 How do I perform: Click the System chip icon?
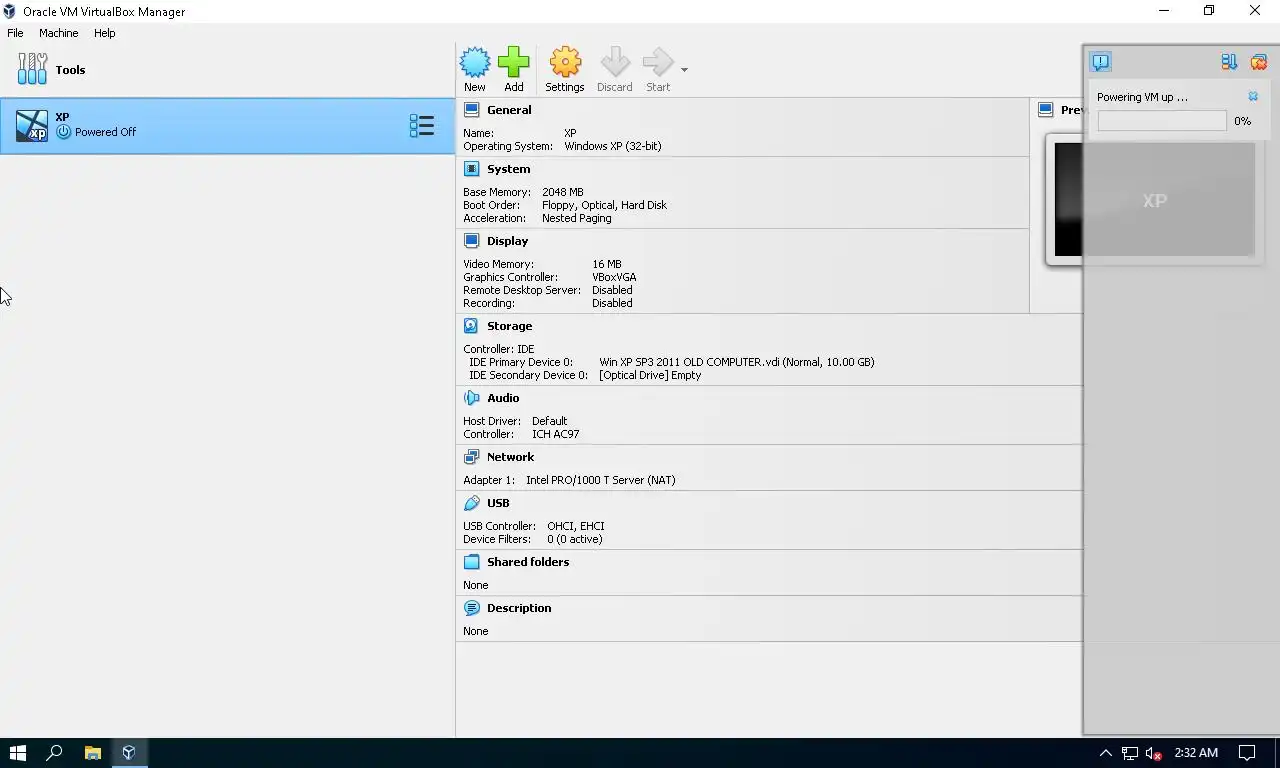click(x=471, y=169)
